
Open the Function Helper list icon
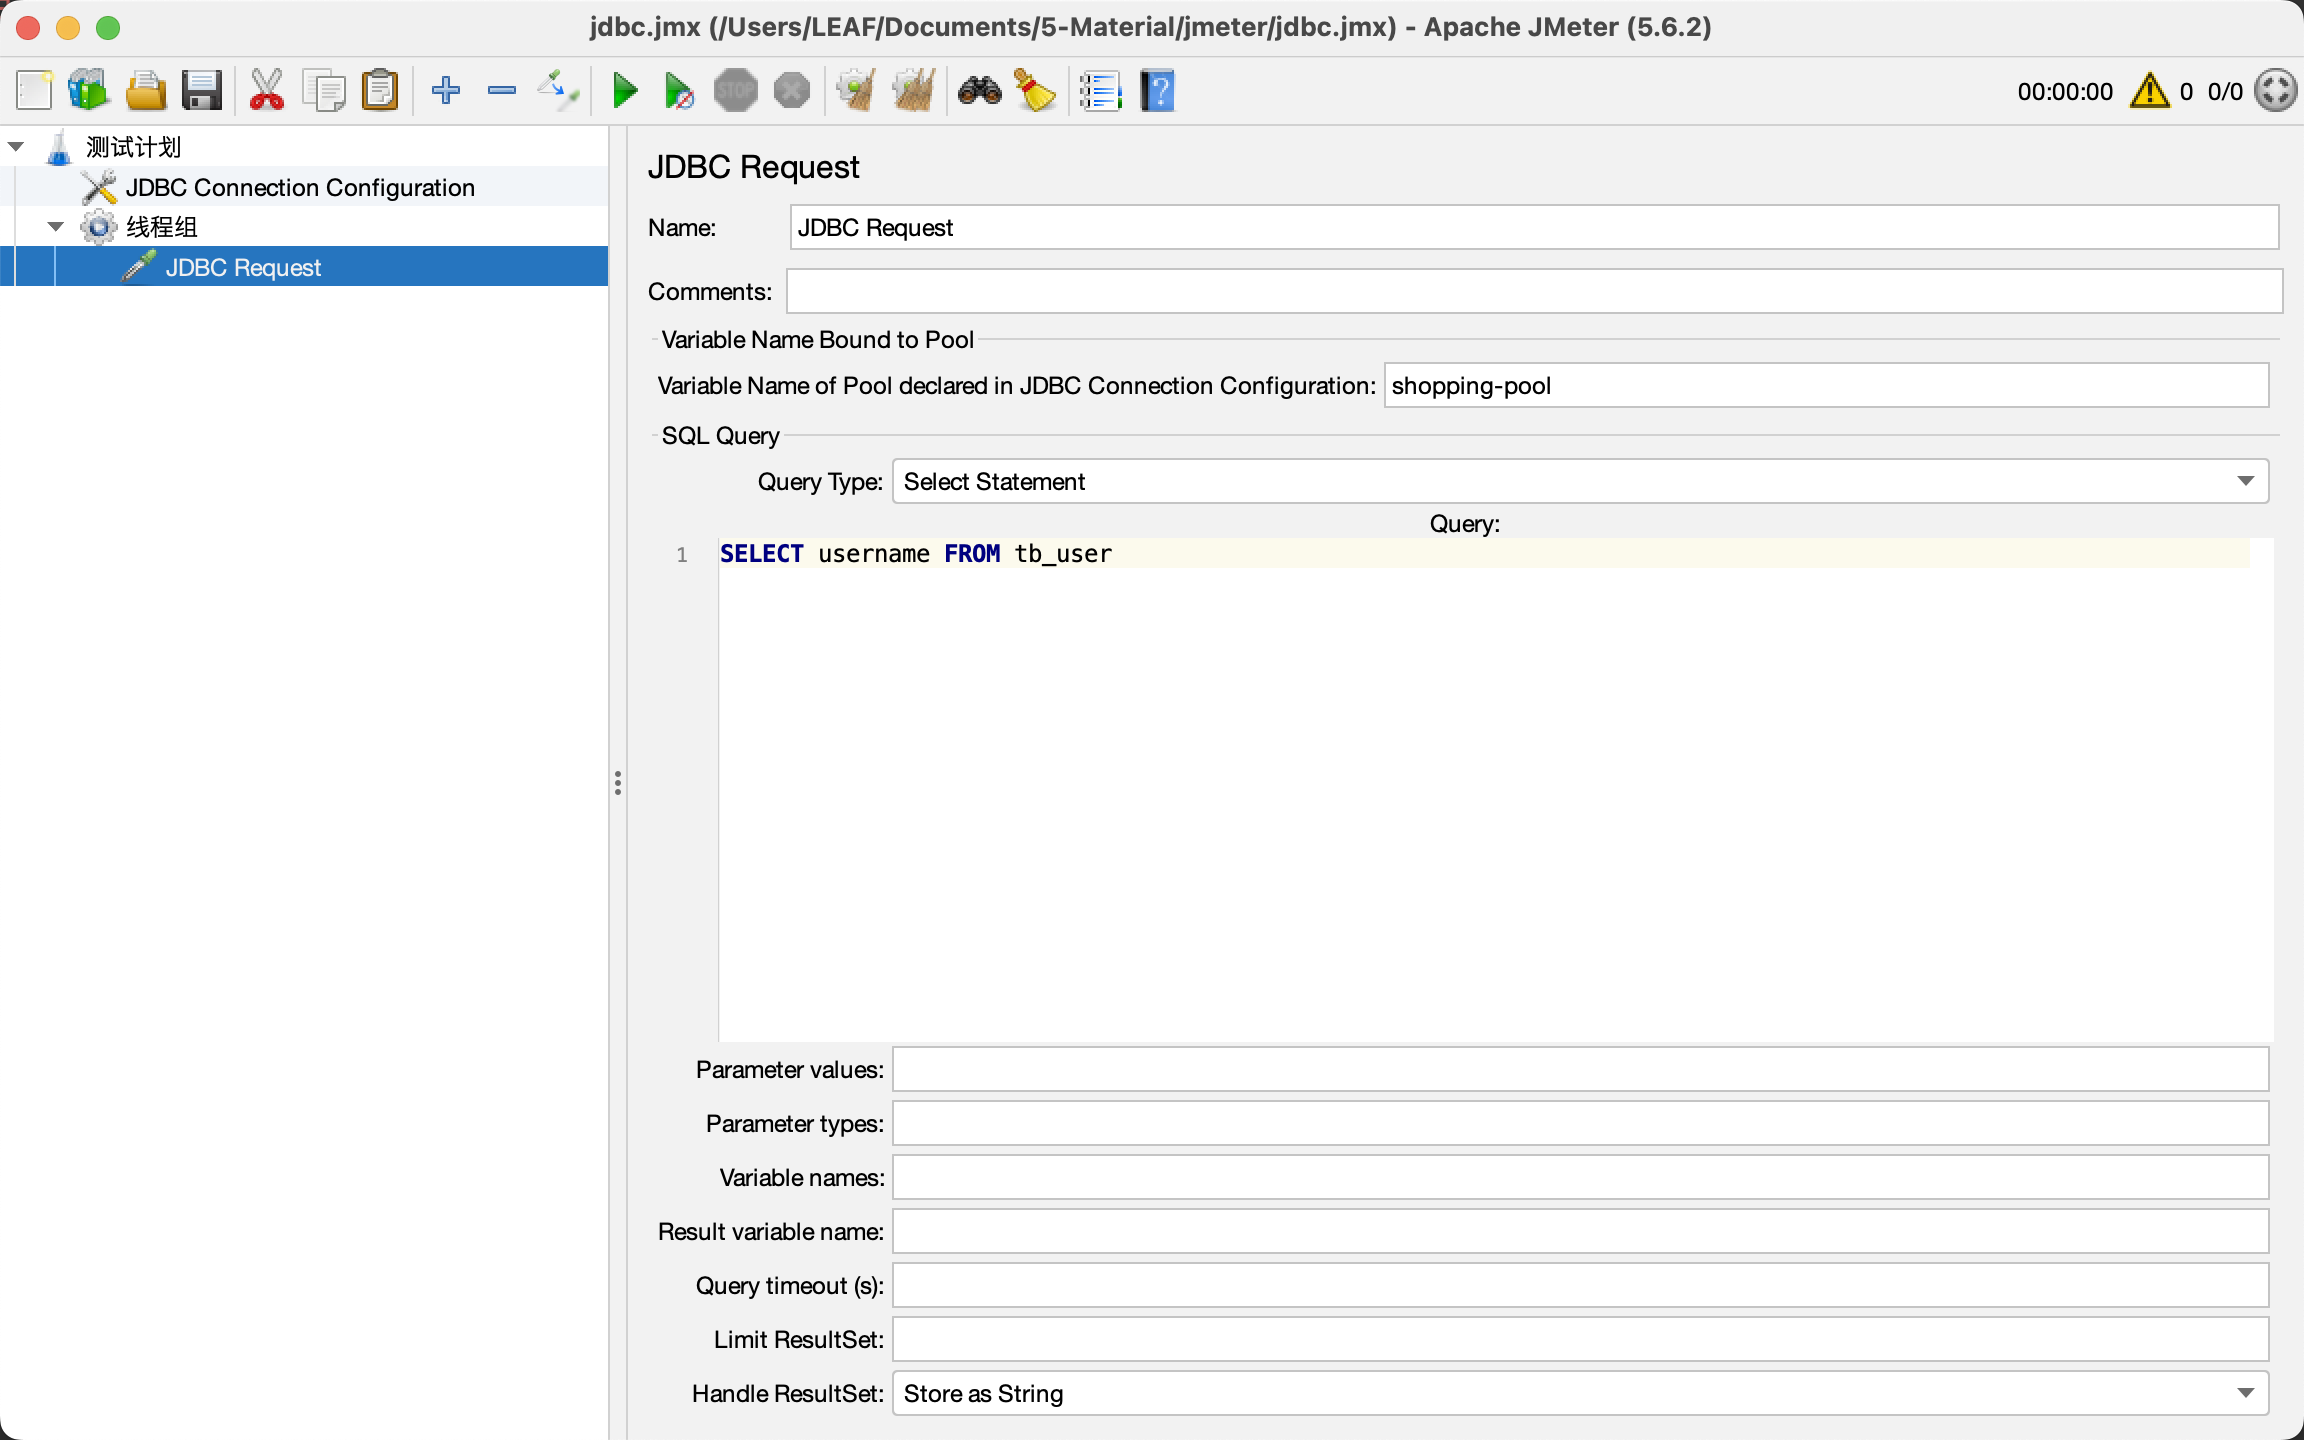pyautogui.click(x=1100, y=91)
